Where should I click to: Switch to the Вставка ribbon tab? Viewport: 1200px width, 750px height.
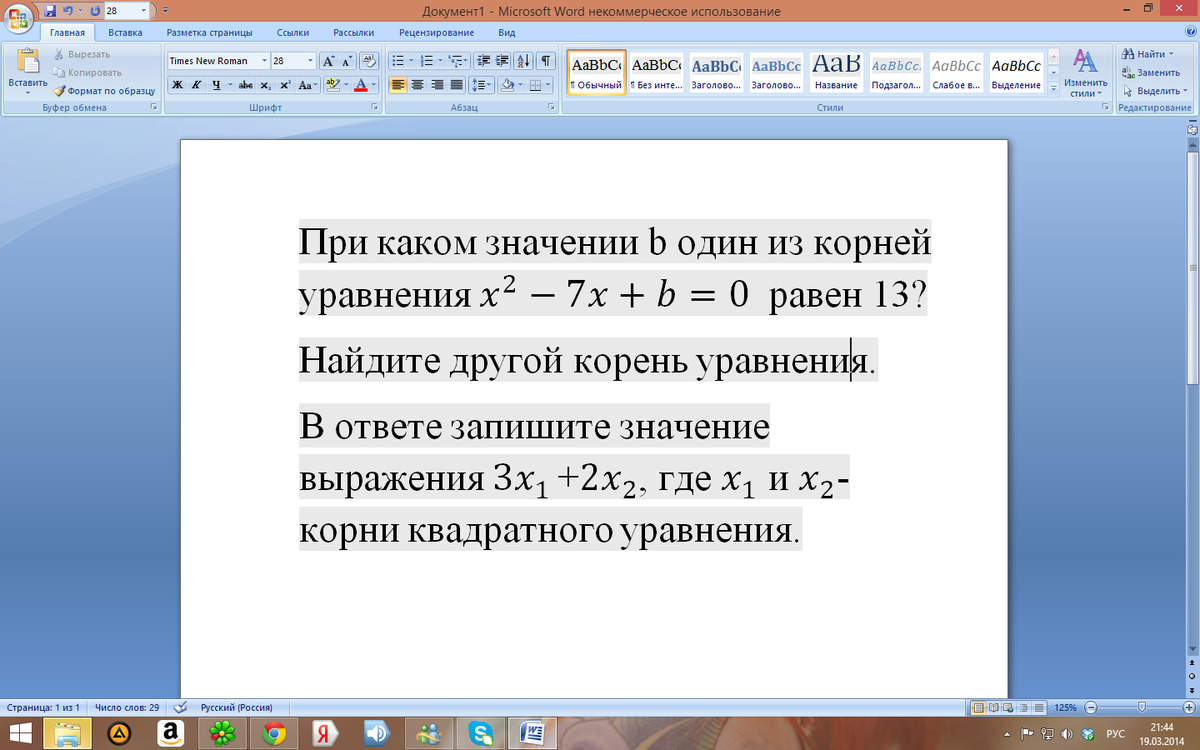coord(125,33)
